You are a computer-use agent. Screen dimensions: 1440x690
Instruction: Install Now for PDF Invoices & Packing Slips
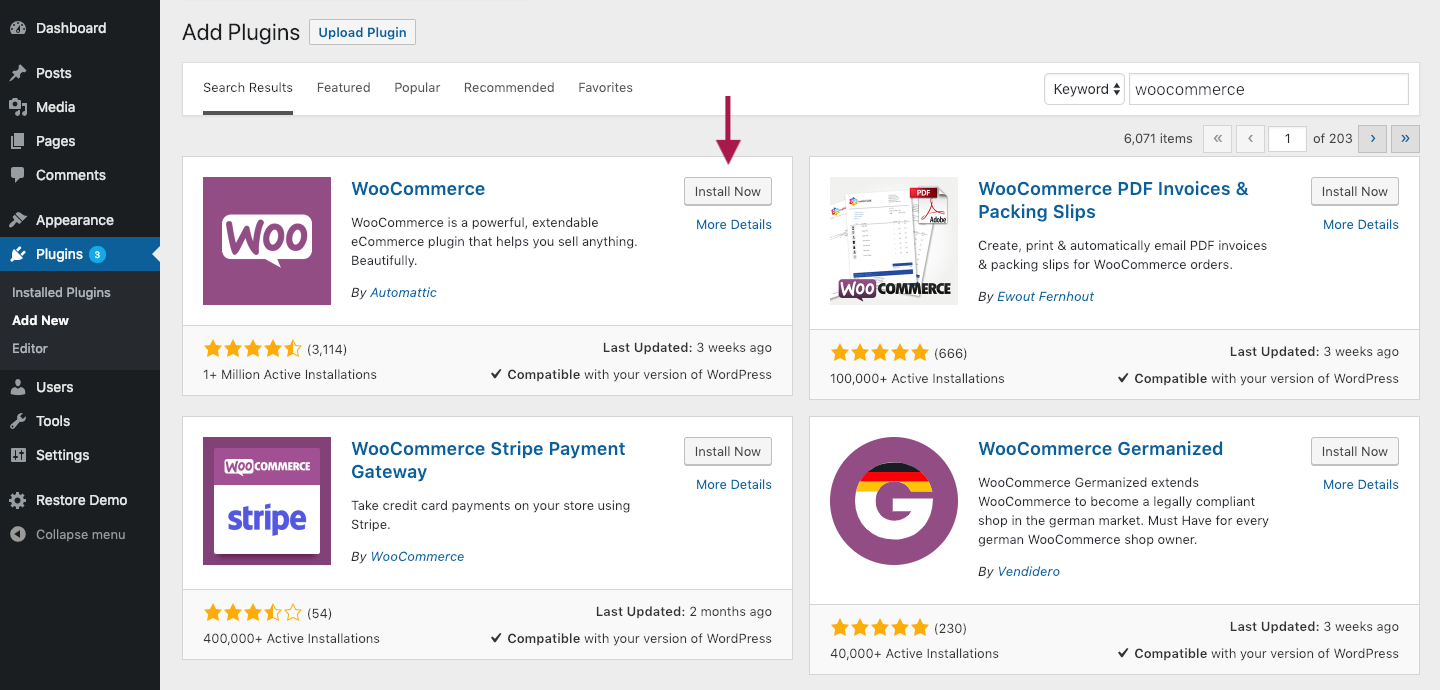coord(1355,192)
